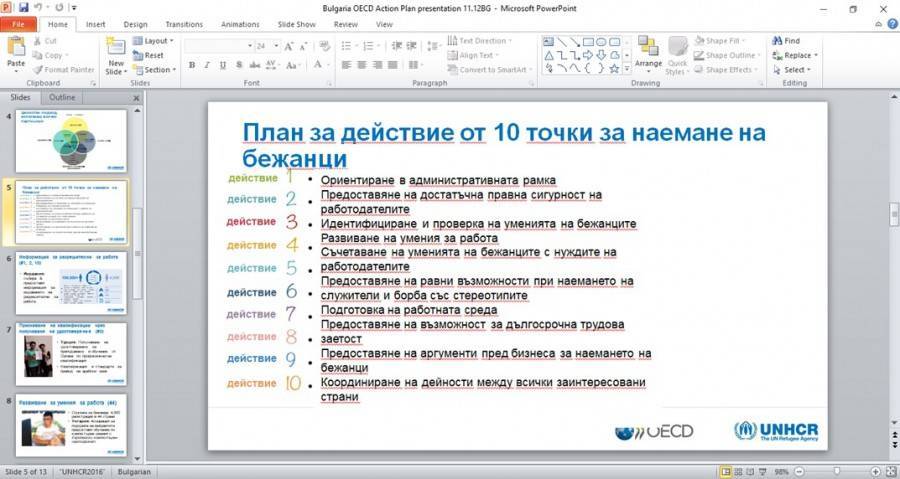Click the zoom slider in status bar
Image resolution: width=900 pixels, height=479 pixels.
836,471
